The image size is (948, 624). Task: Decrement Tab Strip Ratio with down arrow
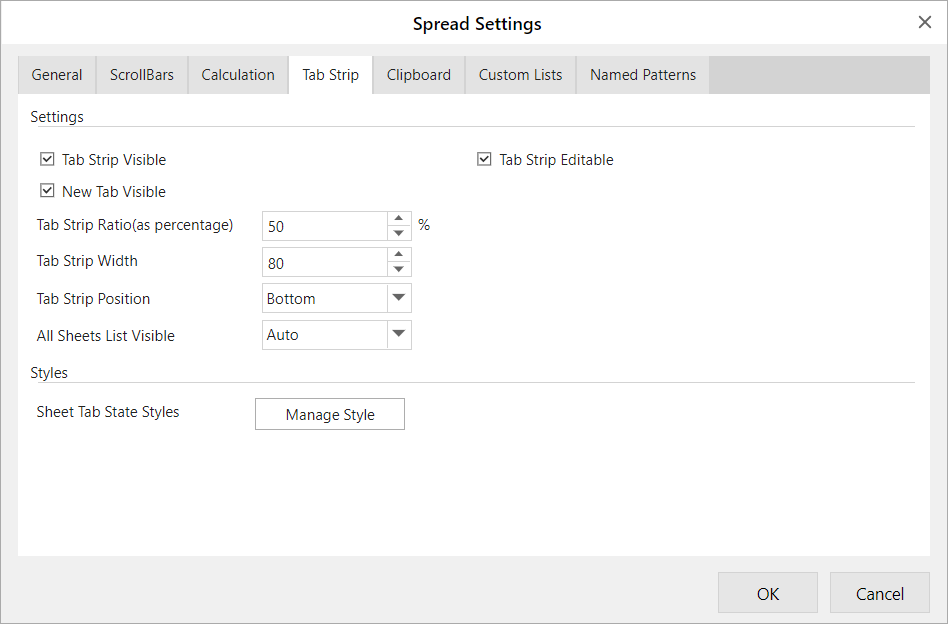tap(398, 232)
